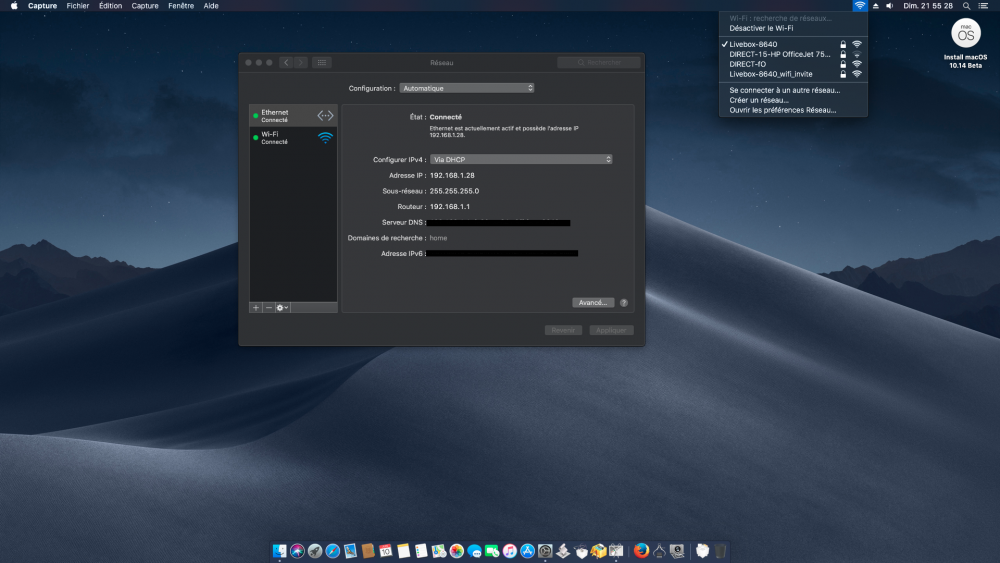This screenshot has width=1000, height=563.
Task: Launch Siri from the Dock
Action: tap(297, 551)
